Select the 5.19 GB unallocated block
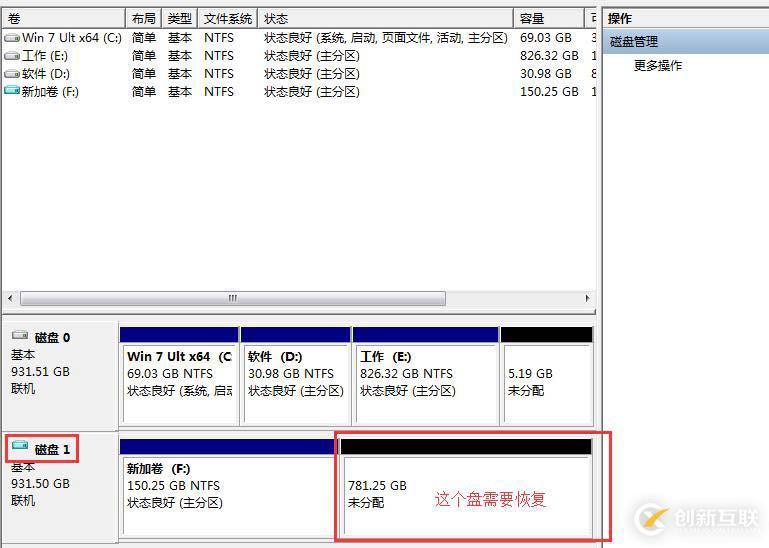Viewport: 769px width, 548px height. pos(547,376)
